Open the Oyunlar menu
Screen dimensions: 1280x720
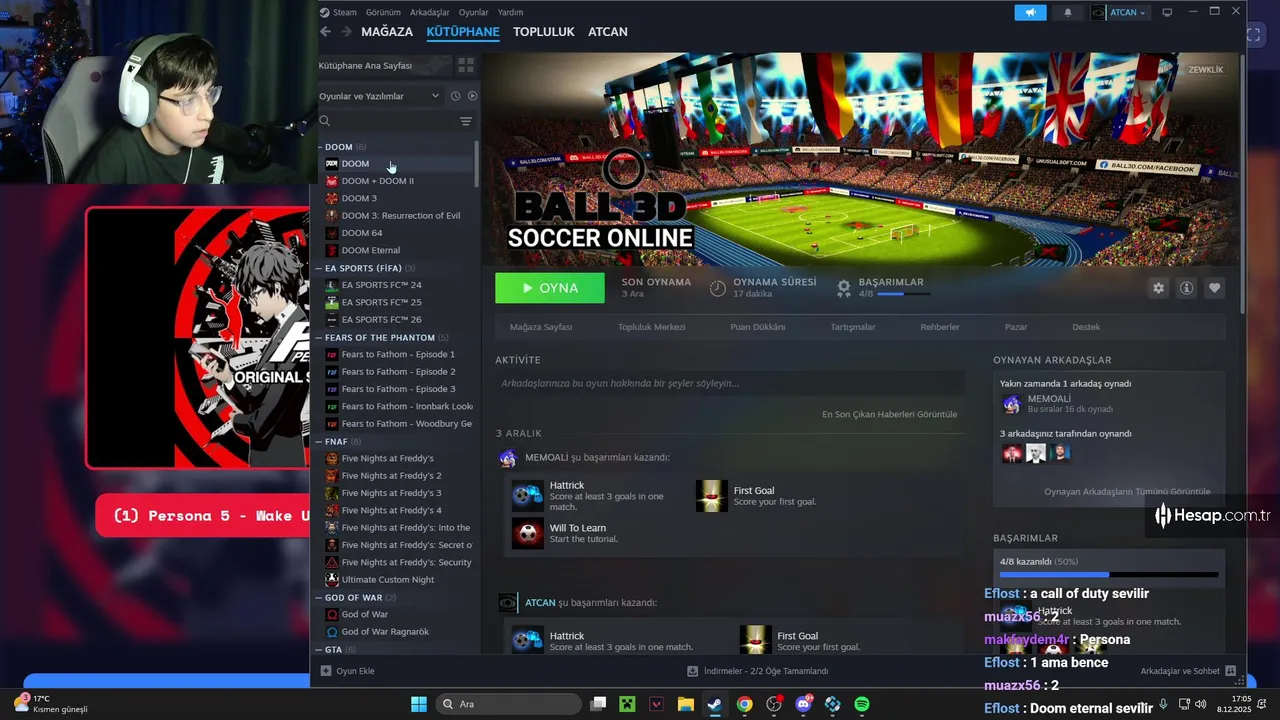coord(473,12)
